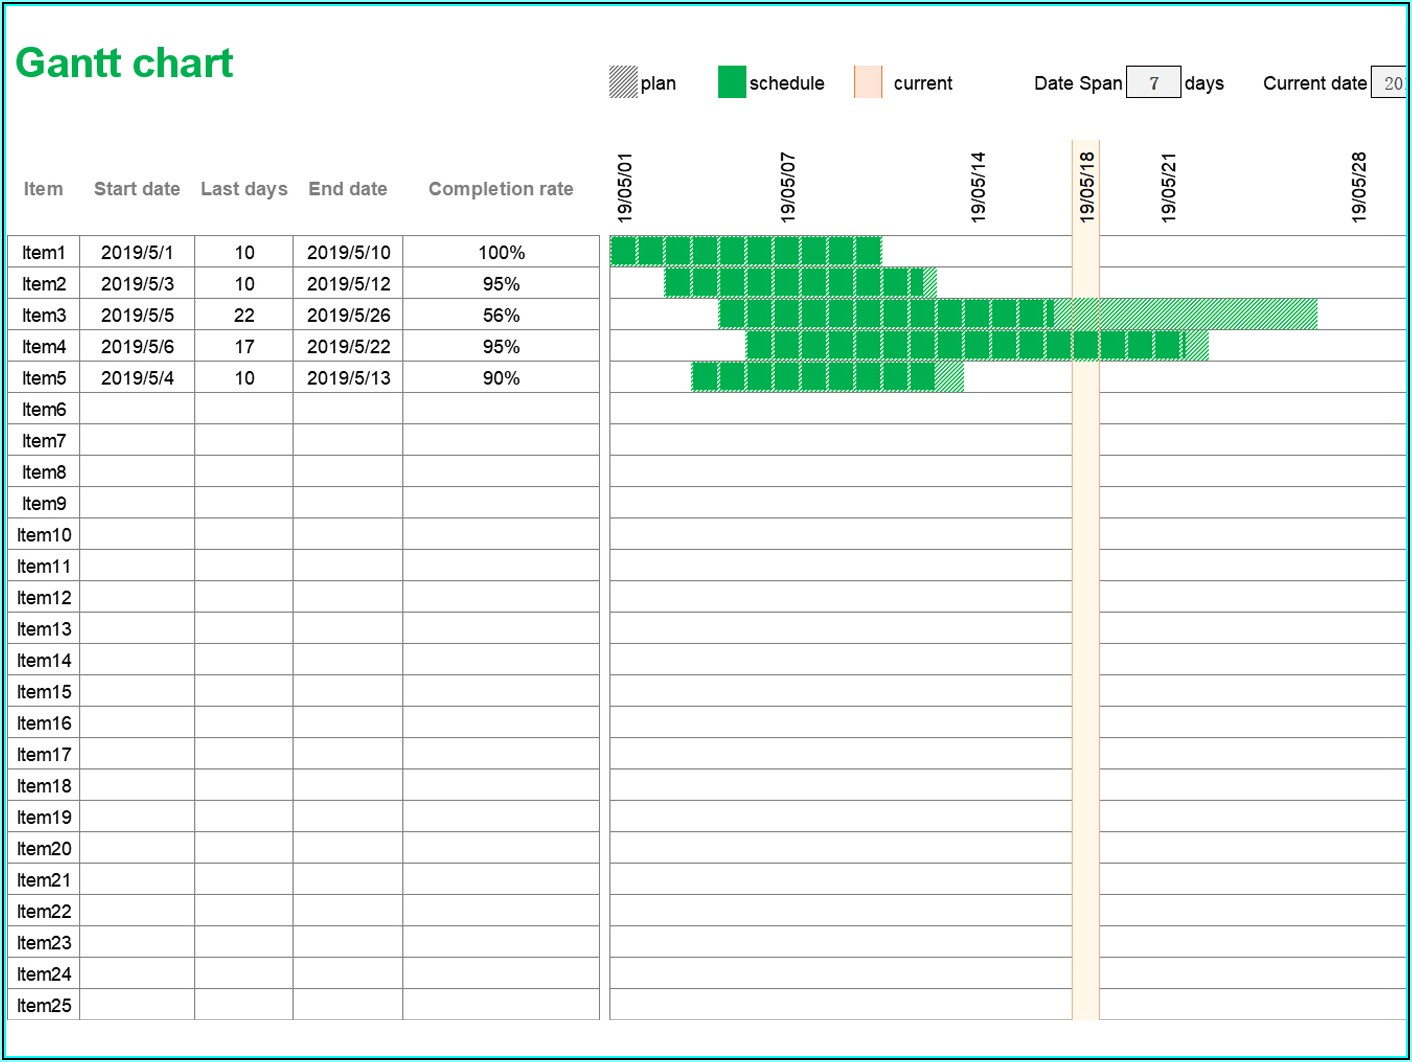Click the 19/05/28 timeline date label
This screenshot has height=1062, width=1412.
click(x=1358, y=187)
